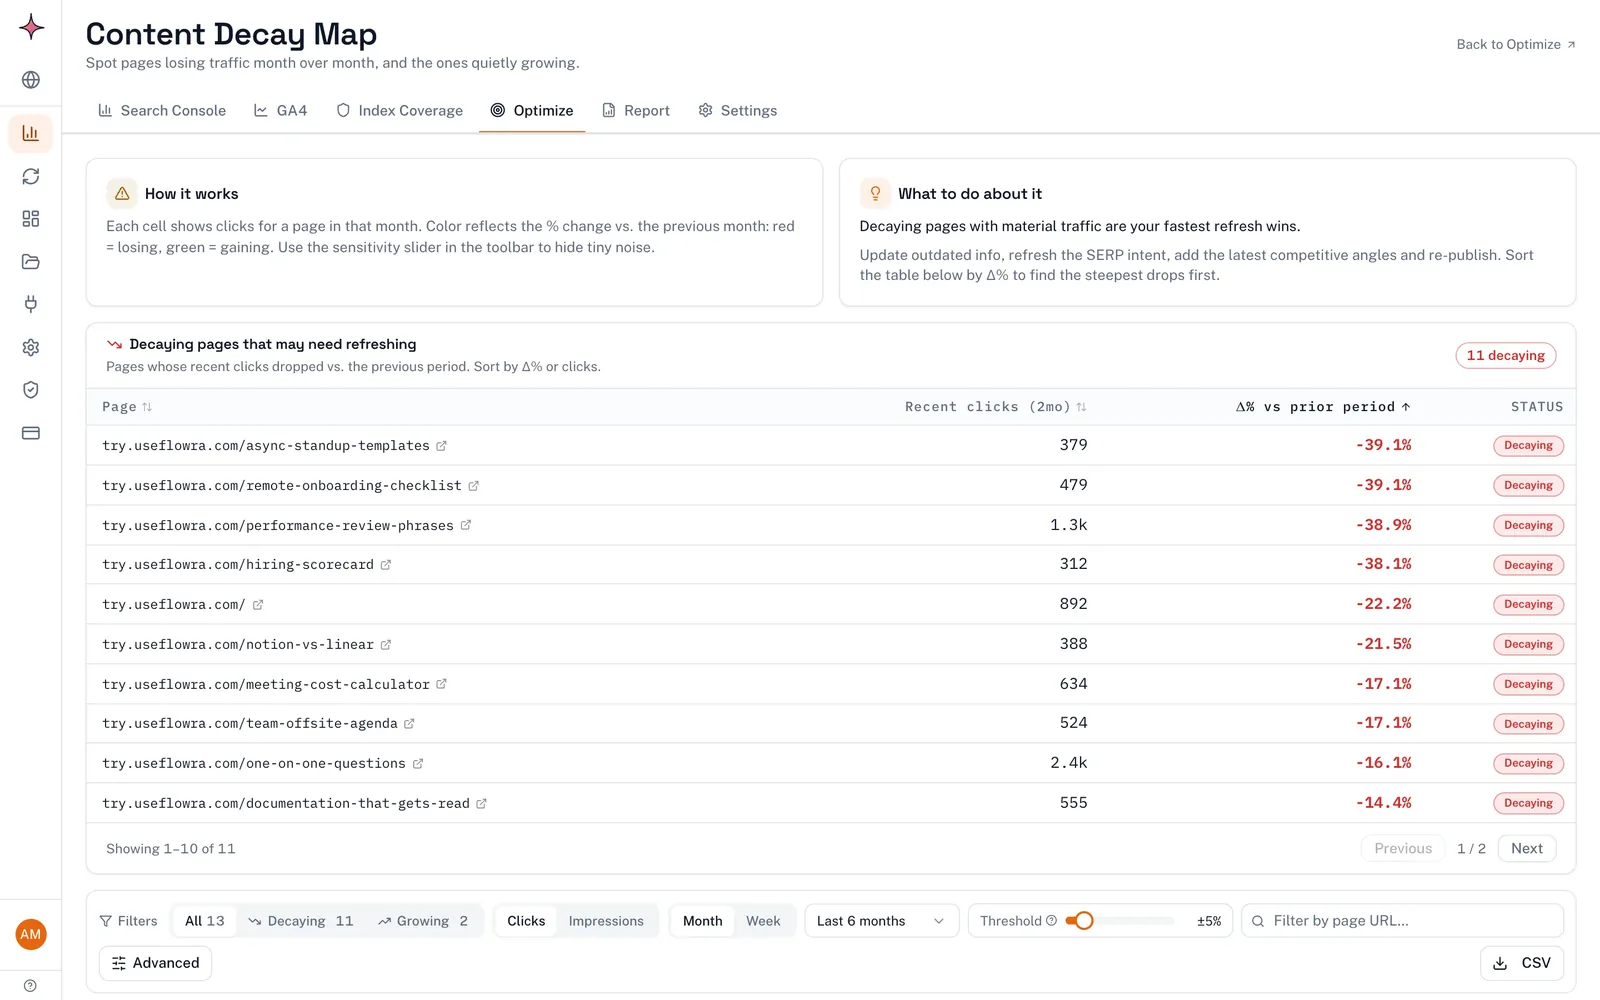Click the STATUS column header
This screenshot has height=1000, width=1600.
[x=1536, y=407]
